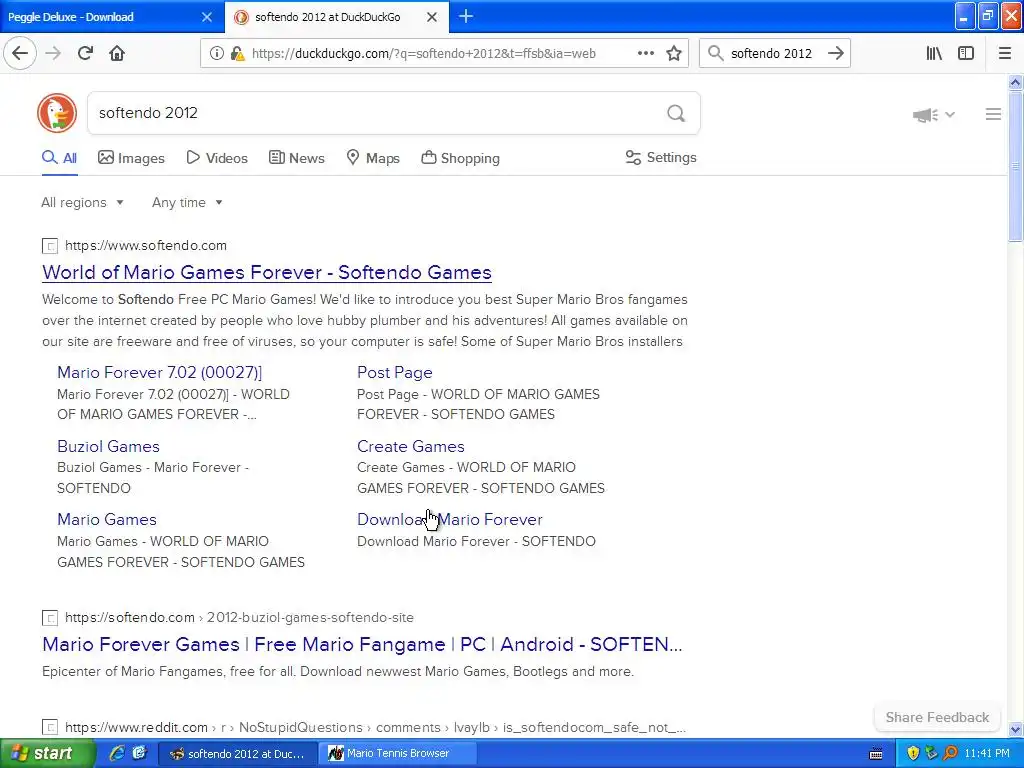Select the All results tab
Screen dimensions: 1024x768
[59, 158]
